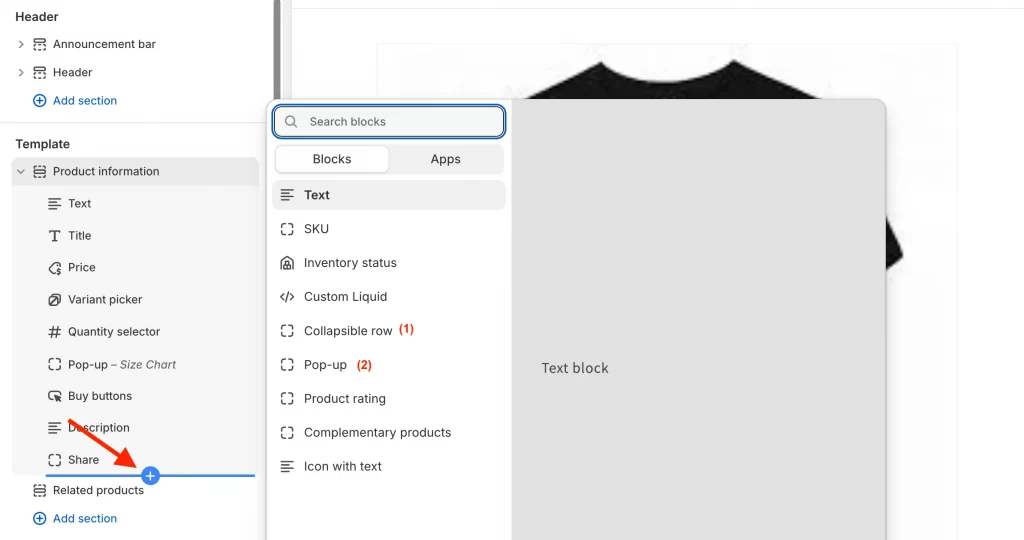Select the Blocks tab

(x=332, y=159)
